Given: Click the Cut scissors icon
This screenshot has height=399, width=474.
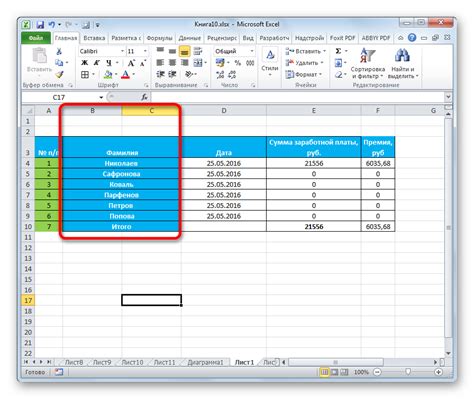Looking at the screenshot, I should click(x=59, y=51).
